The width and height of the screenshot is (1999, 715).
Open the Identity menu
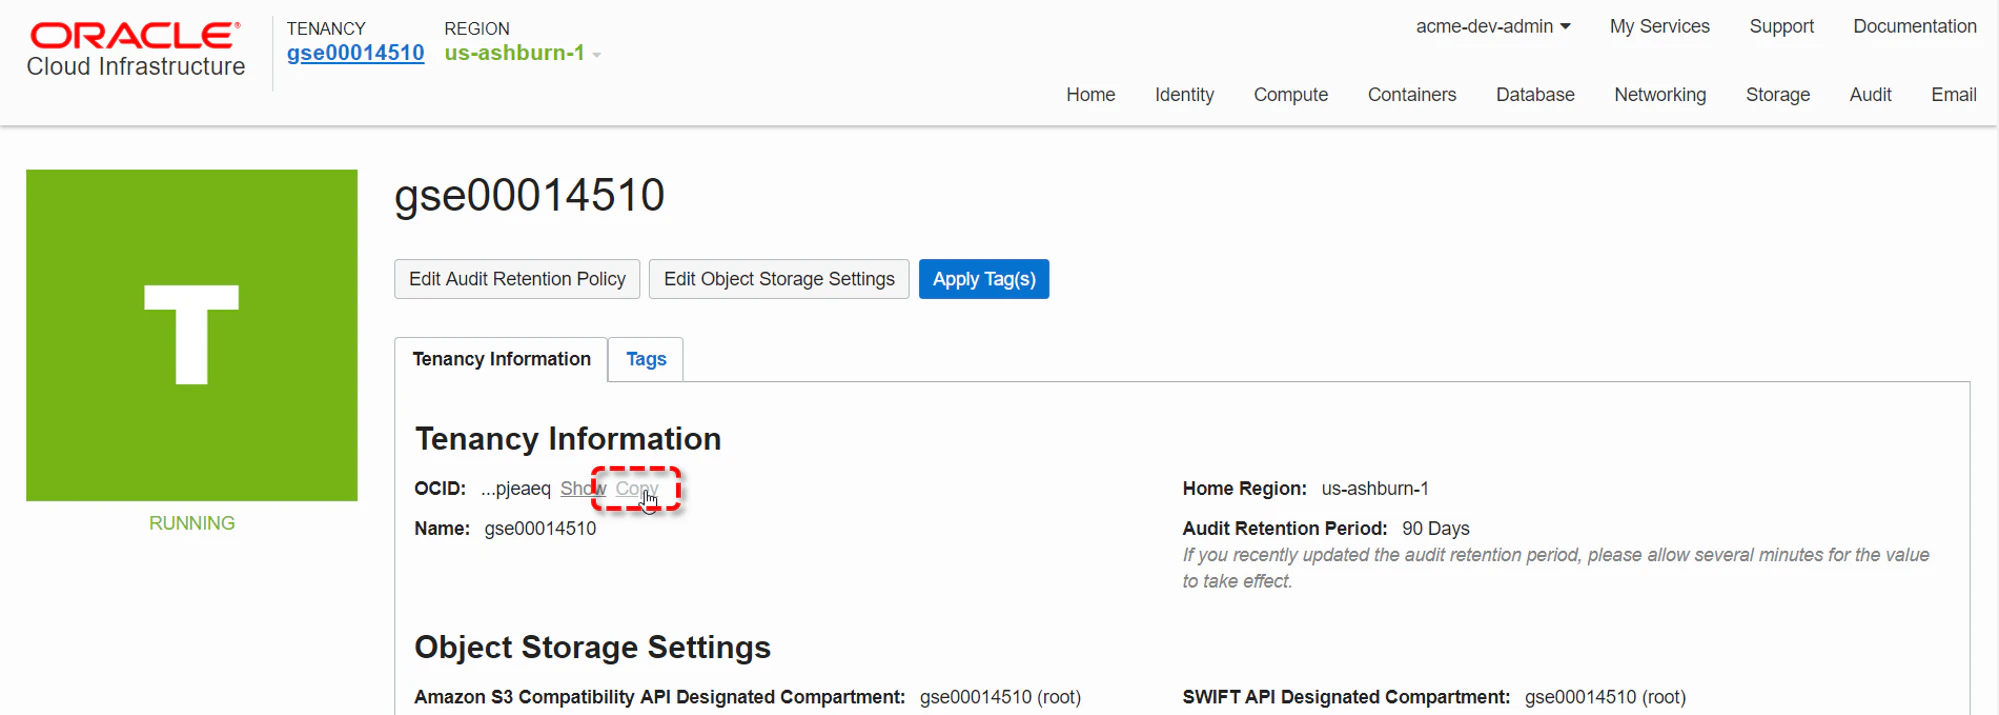coord(1185,95)
